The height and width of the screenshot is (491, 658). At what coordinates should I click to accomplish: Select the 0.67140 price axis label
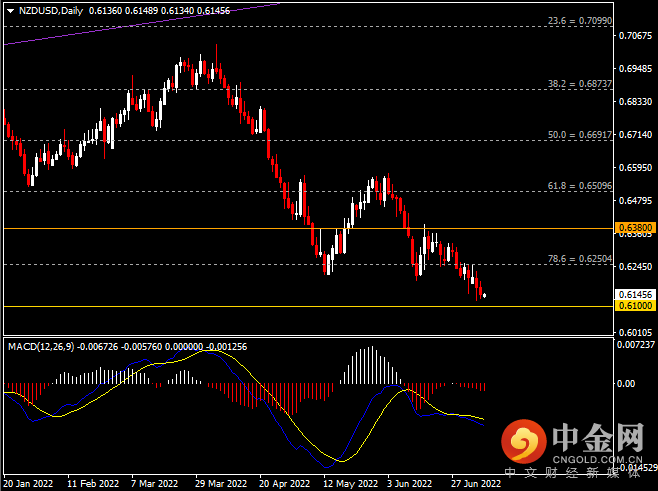point(636,135)
